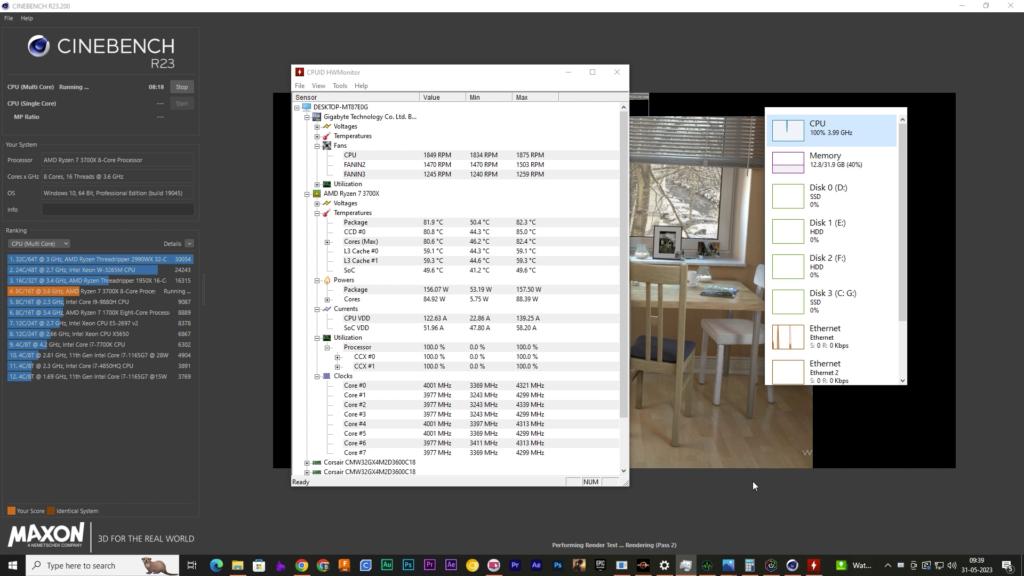Click Start for the CPU Single Core test
Viewport: 1024px width, 576px height.
click(182, 103)
